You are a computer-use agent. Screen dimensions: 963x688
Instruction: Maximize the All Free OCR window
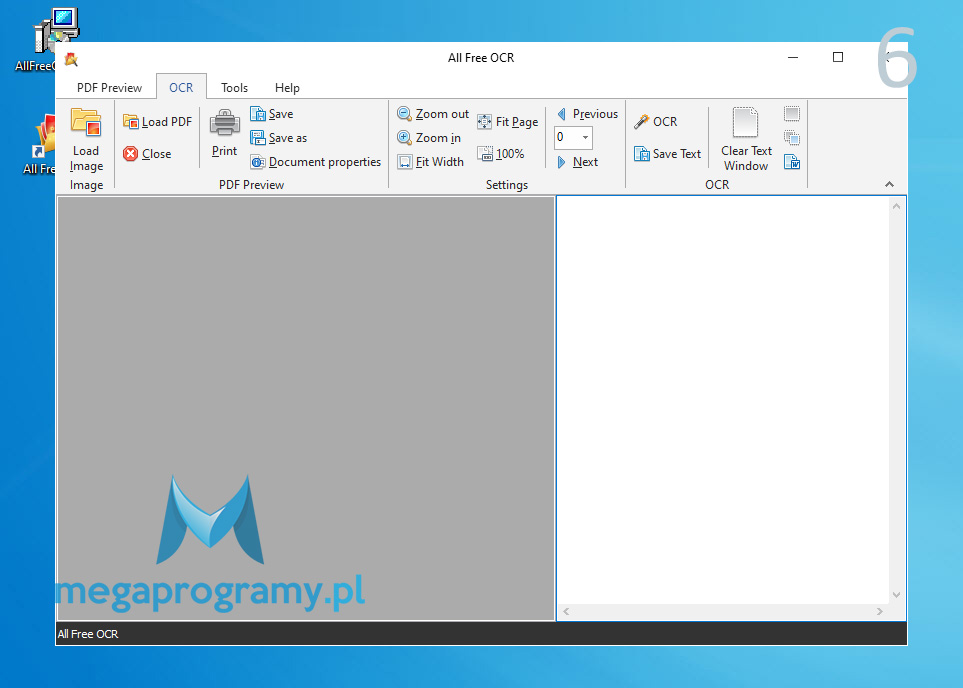pyautogui.click(x=838, y=57)
